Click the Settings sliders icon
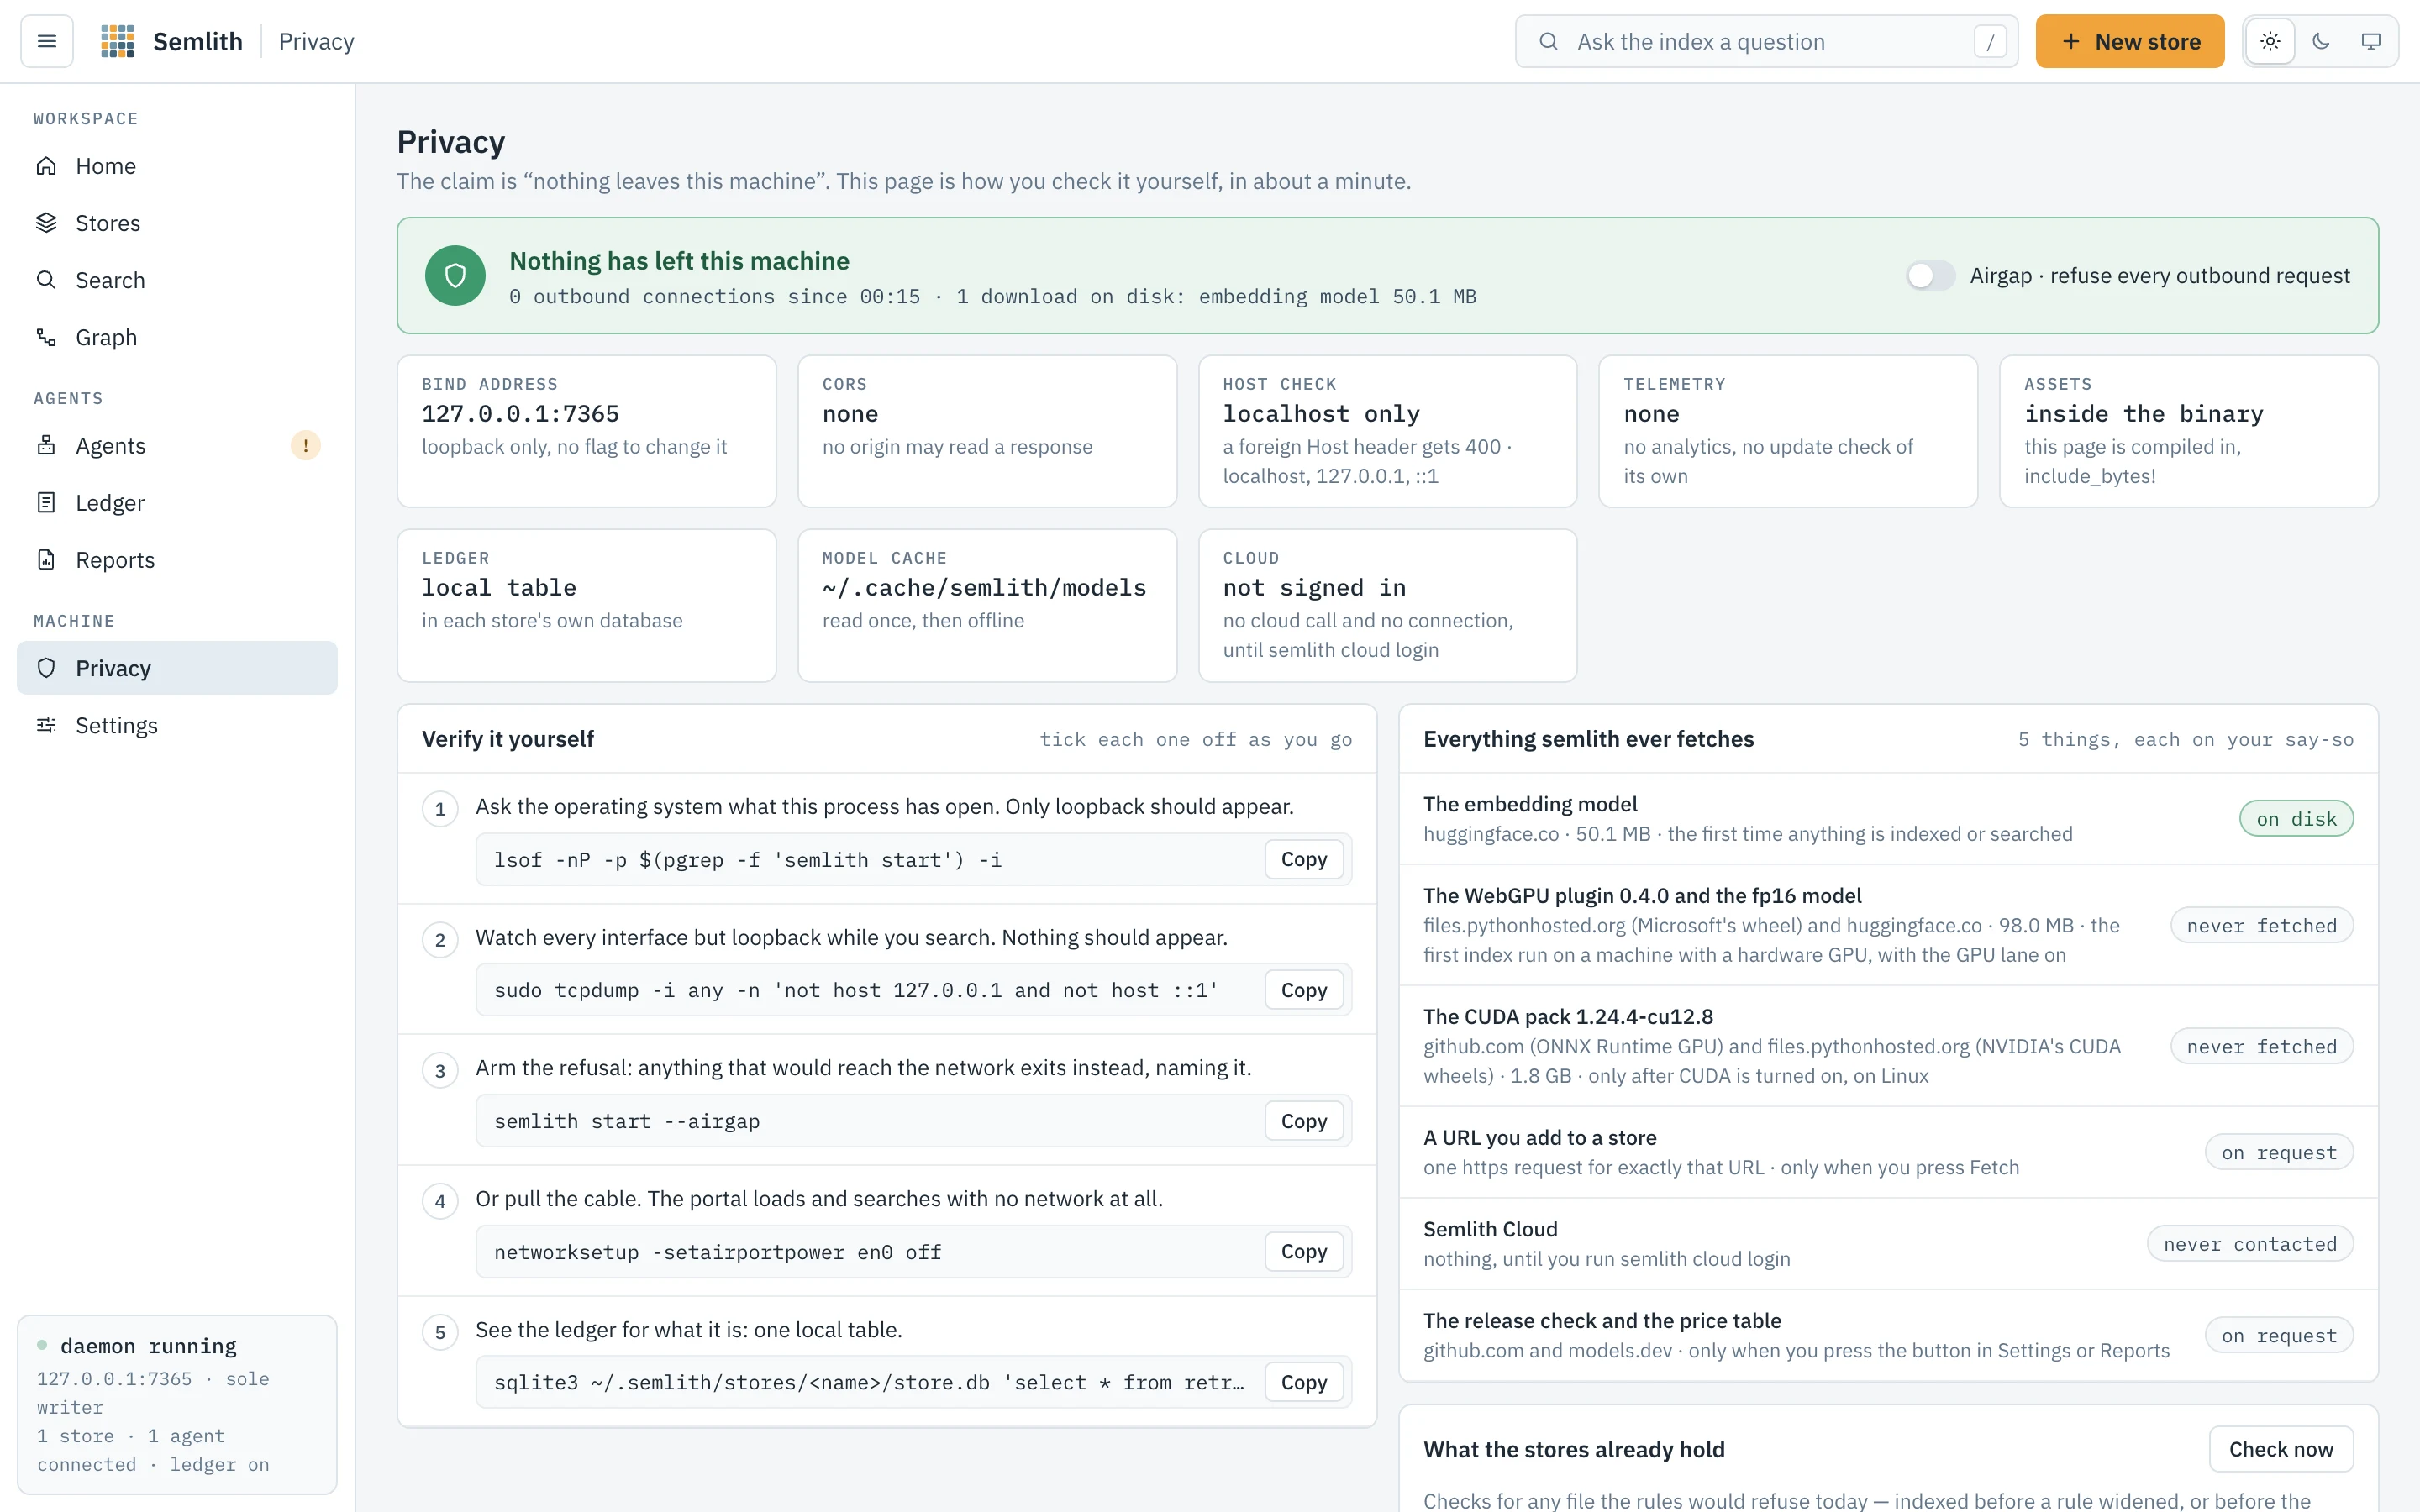This screenshot has width=2420, height=1512. coord(46,725)
